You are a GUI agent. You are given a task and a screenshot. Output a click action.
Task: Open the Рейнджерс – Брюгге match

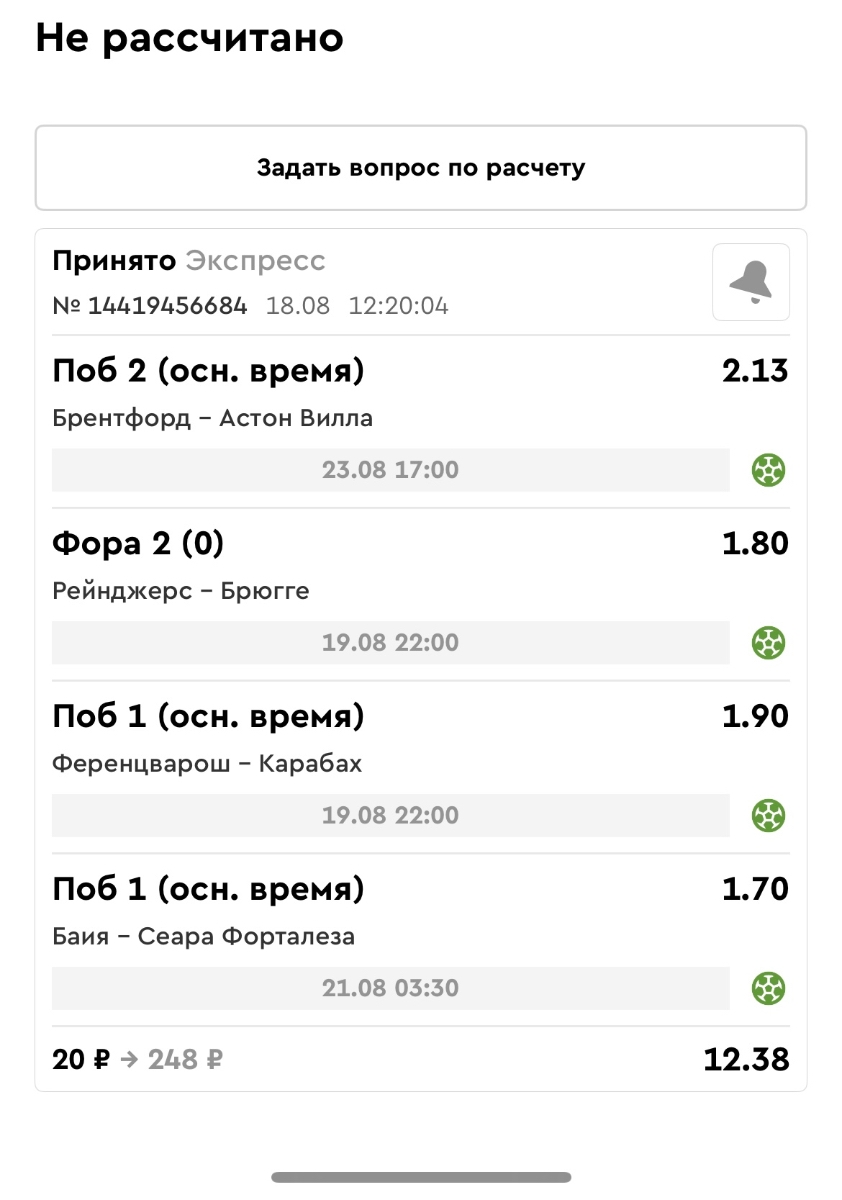(181, 591)
